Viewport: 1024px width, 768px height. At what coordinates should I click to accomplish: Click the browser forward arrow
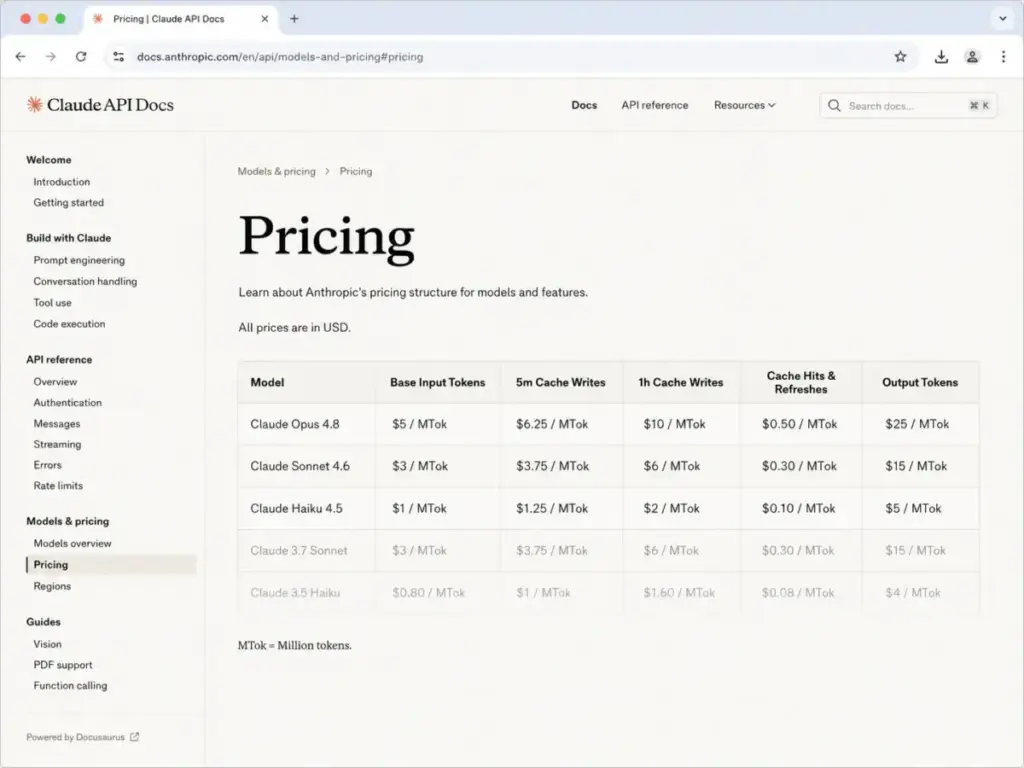[x=51, y=57]
